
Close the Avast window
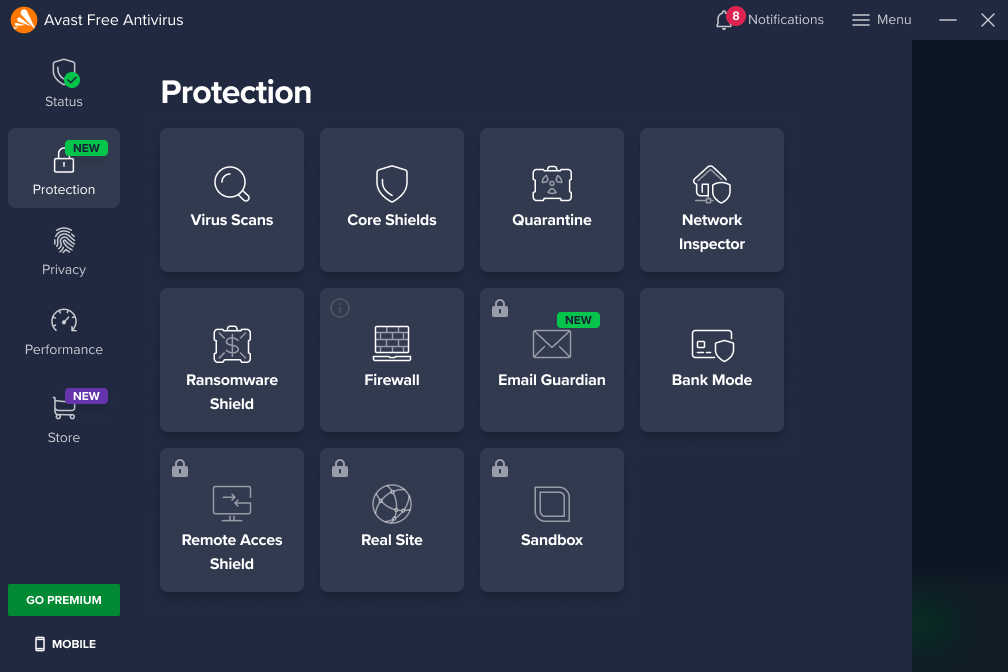pyautogui.click(x=988, y=20)
